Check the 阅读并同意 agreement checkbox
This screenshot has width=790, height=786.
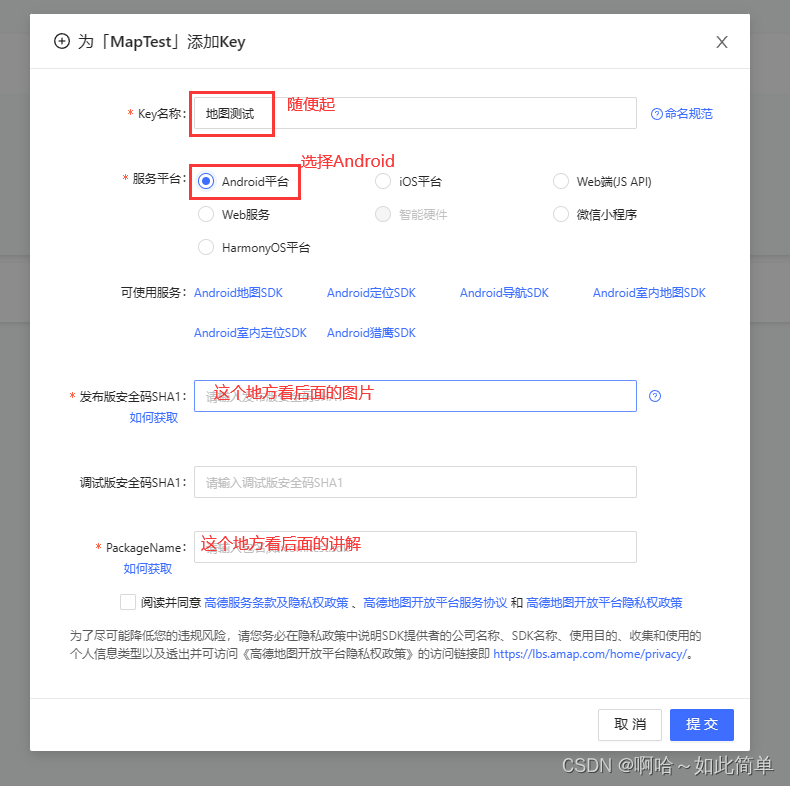click(128, 602)
